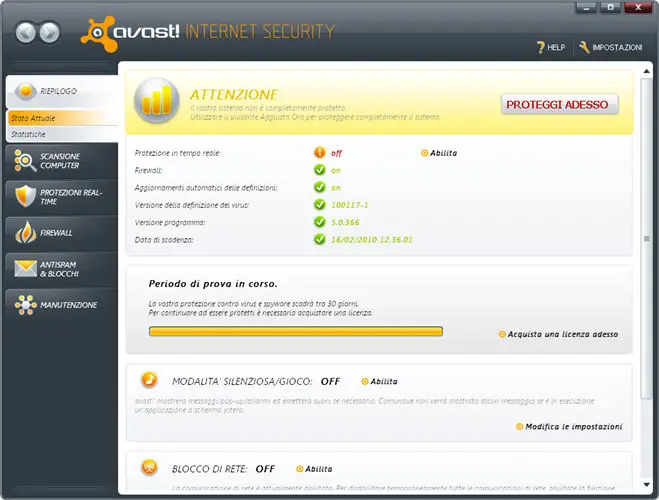Click Acquista una licenza adesso link
Screen dimensions: 659x500
558,334
